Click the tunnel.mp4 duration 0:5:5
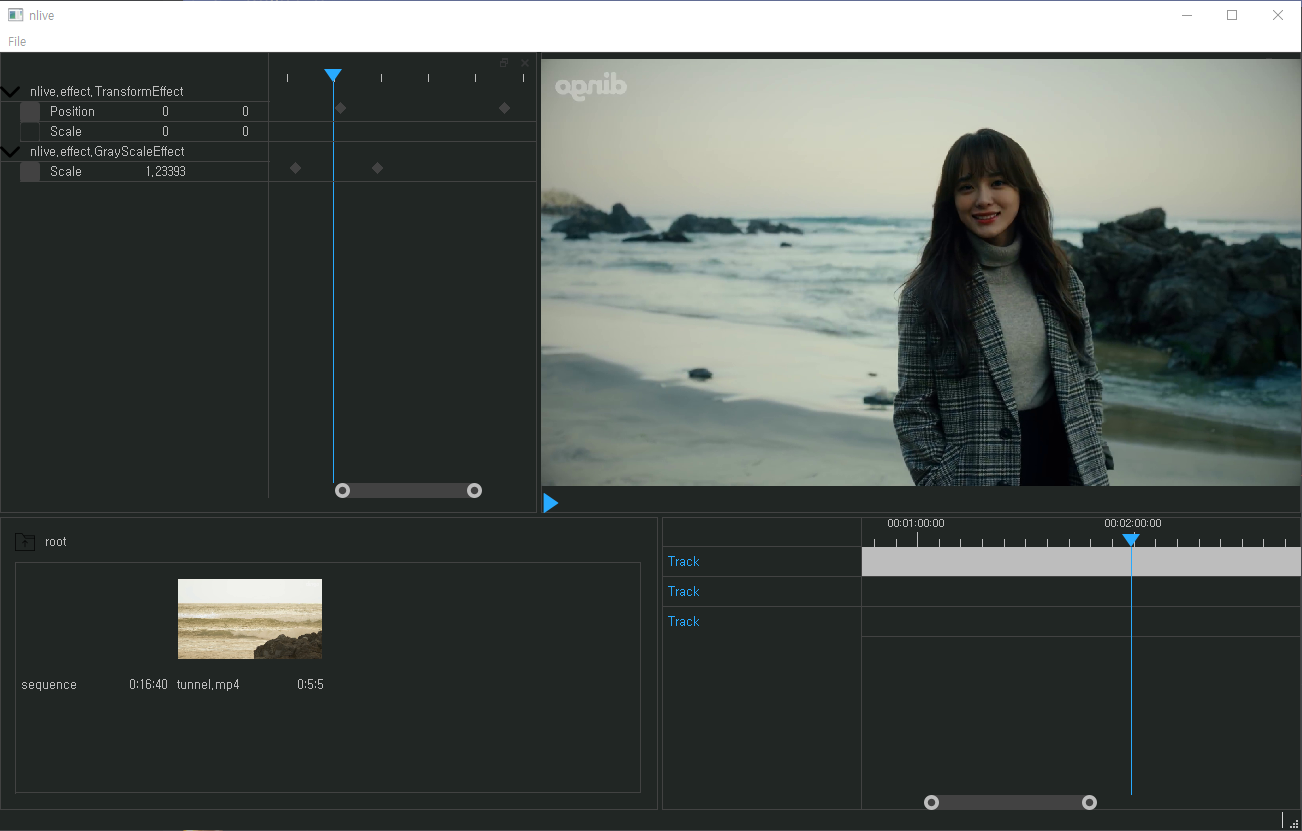The image size is (1302, 831). [310, 685]
